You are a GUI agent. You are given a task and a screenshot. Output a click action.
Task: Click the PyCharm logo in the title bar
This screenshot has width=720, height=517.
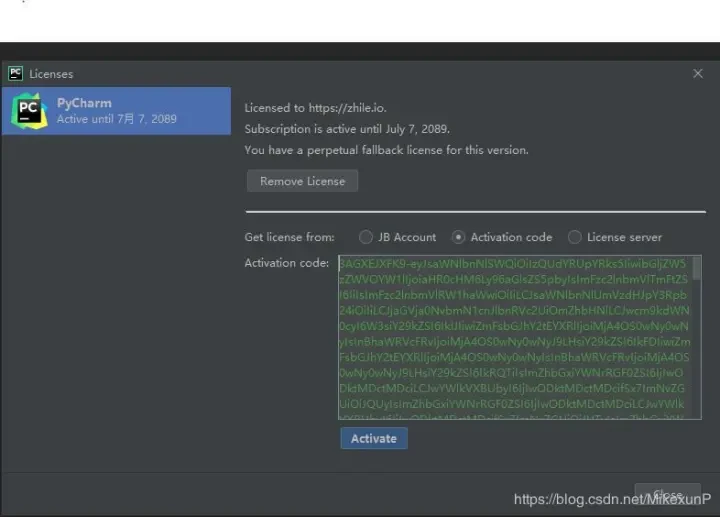15,73
